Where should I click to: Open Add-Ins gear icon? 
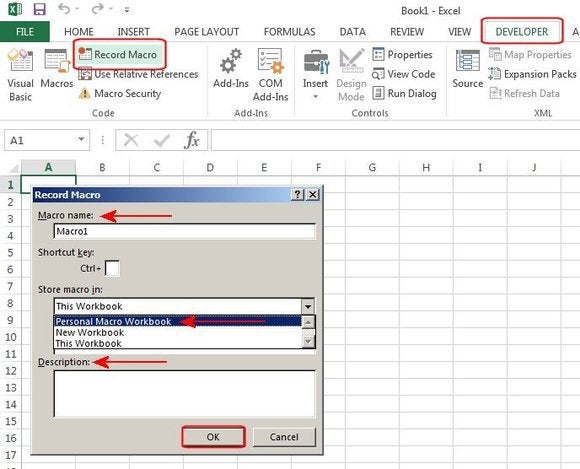tap(231, 68)
